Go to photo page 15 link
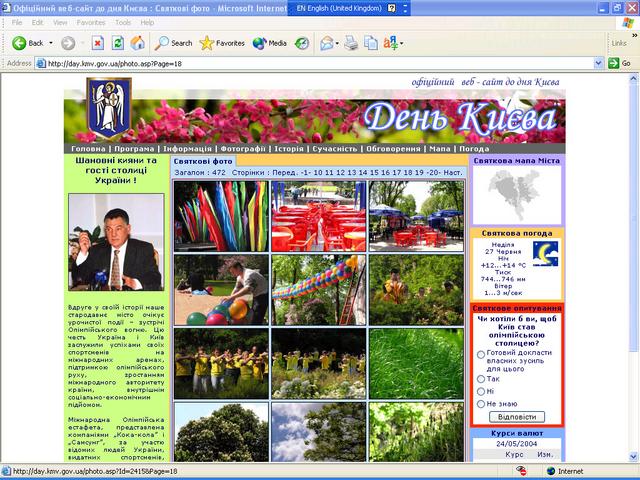Image resolution: width=640 pixels, height=480 pixels. point(374,173)
